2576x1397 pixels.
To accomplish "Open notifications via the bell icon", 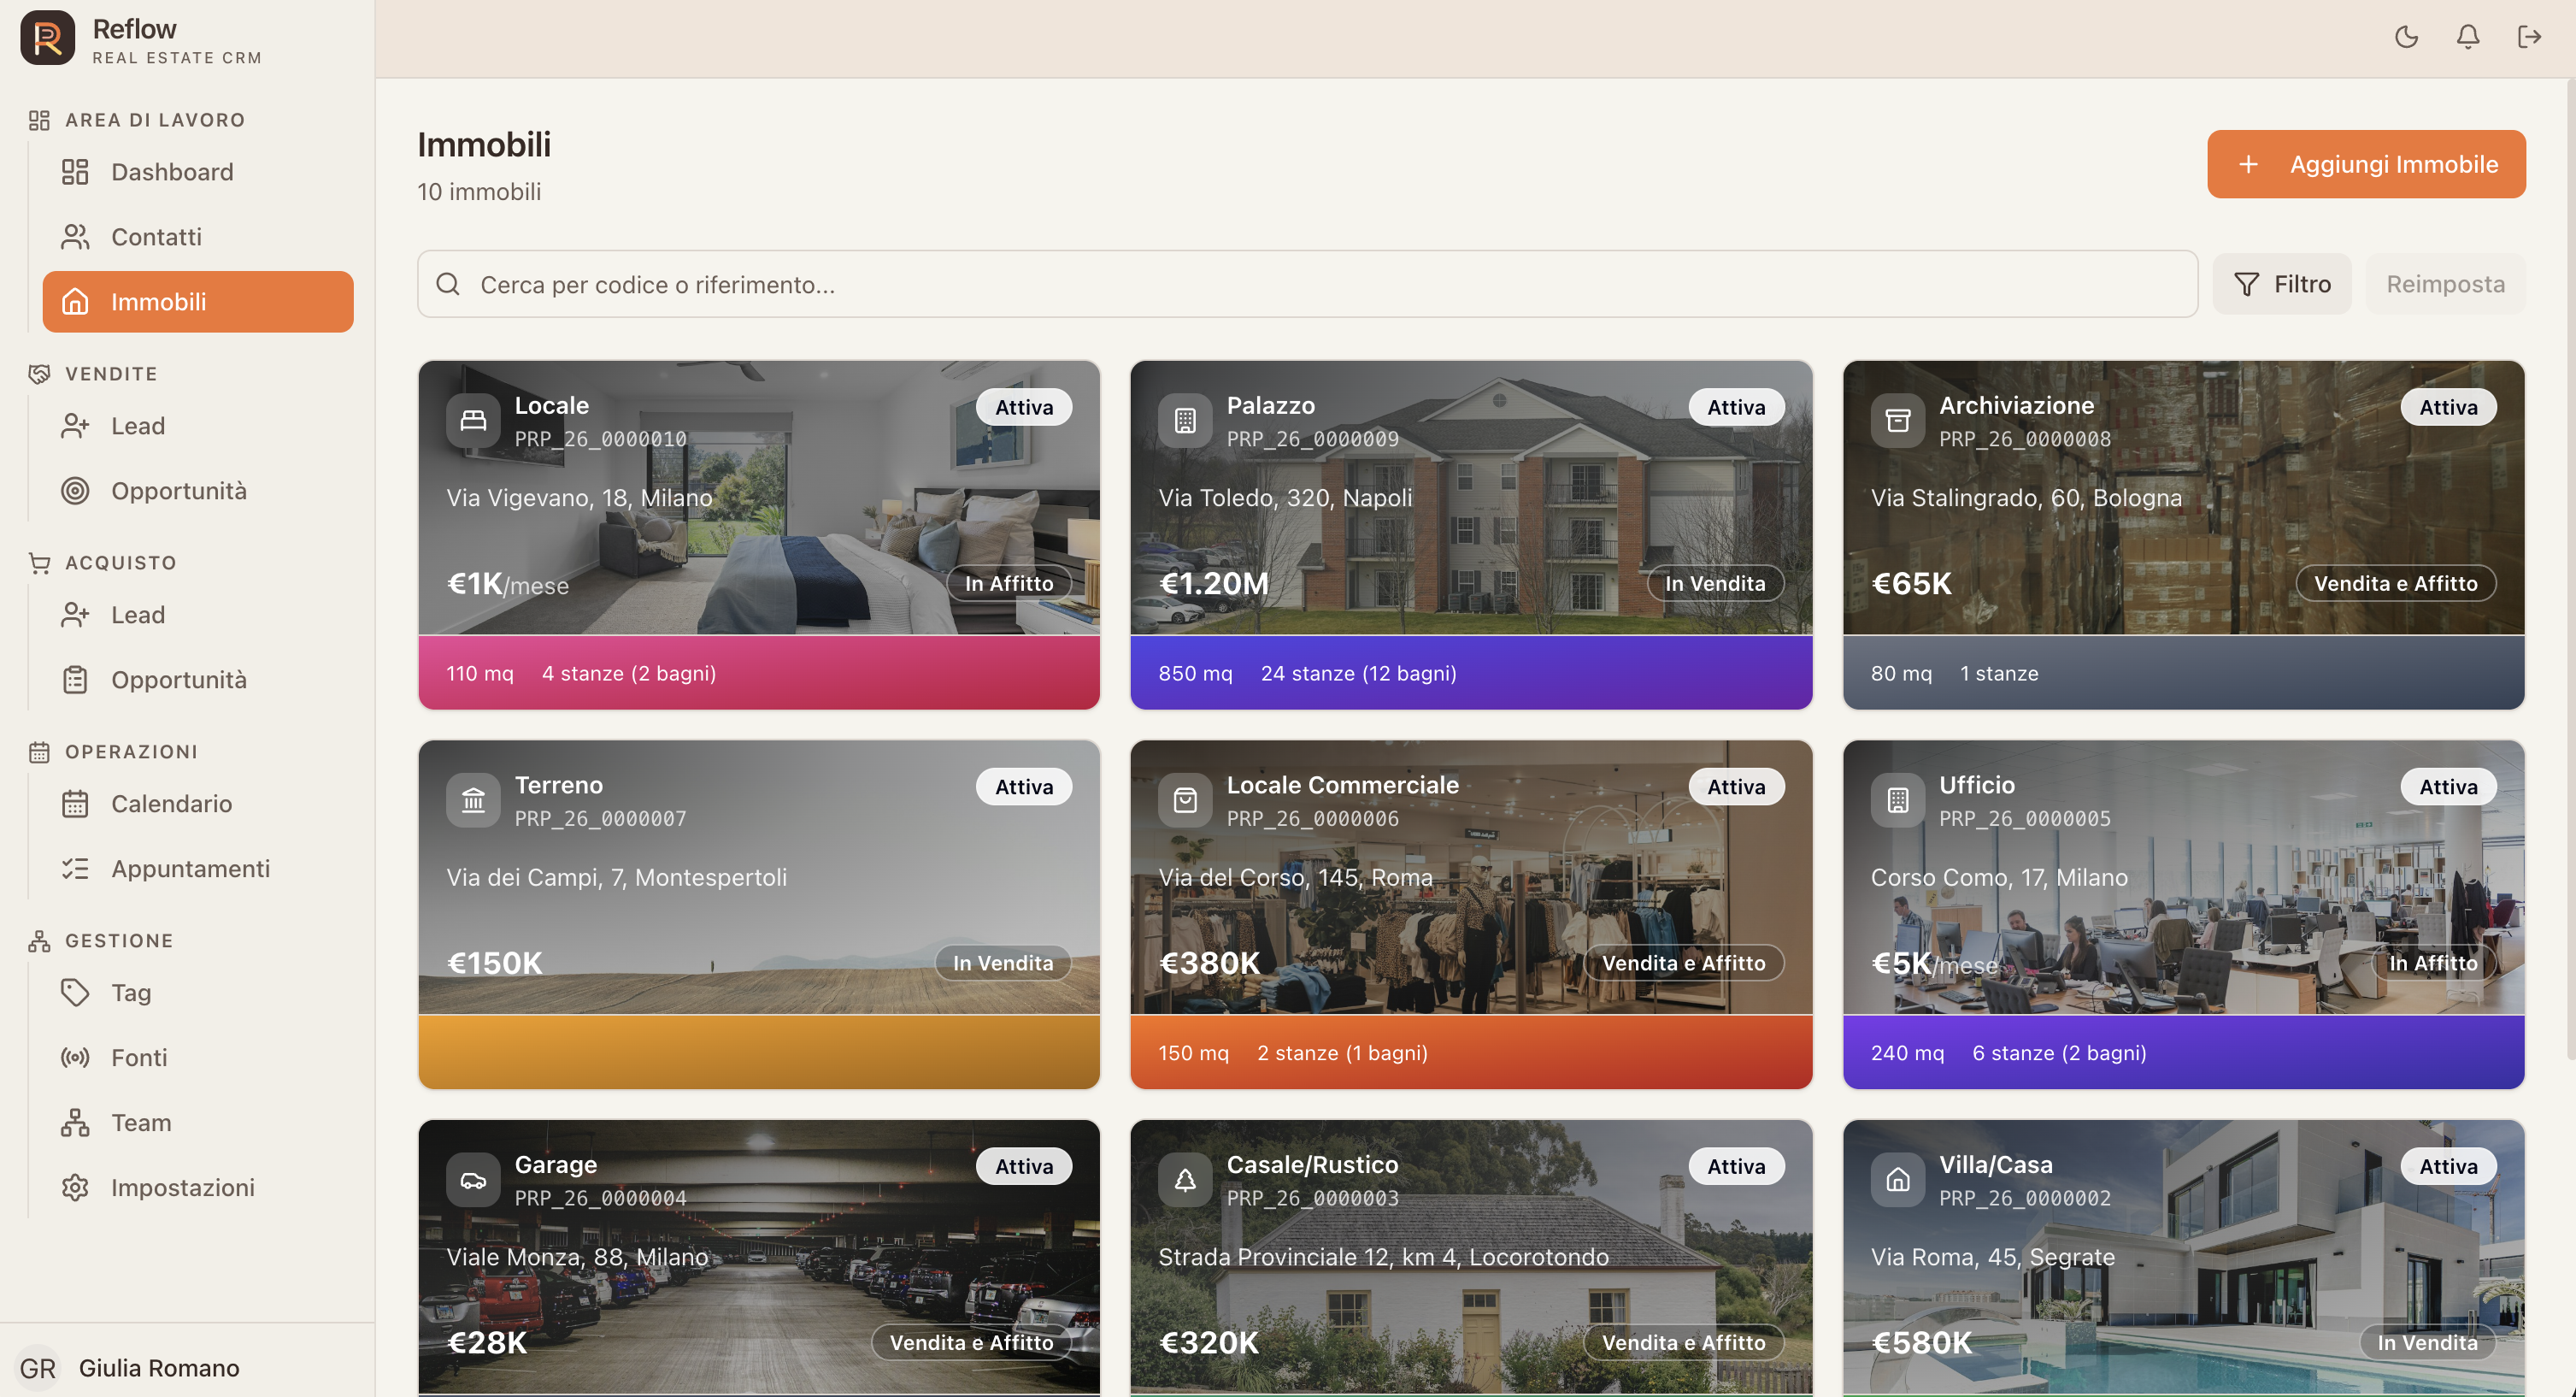I will [2468, 37].
